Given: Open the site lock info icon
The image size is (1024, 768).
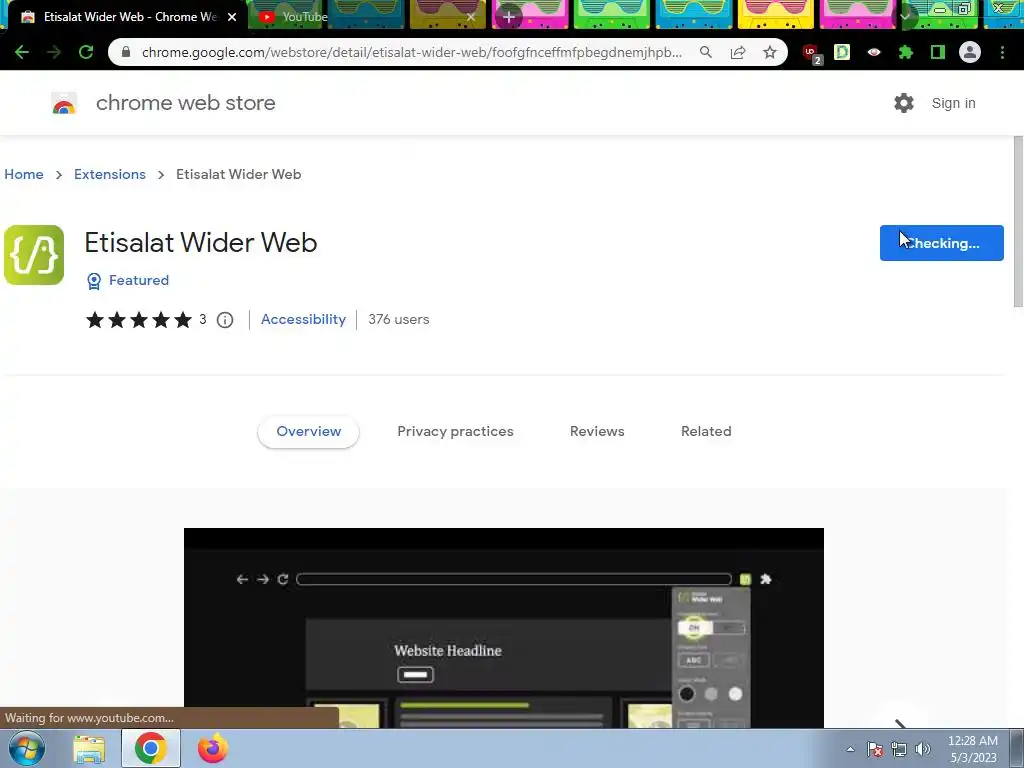Looking at the screenshot, I should point(126,52).
